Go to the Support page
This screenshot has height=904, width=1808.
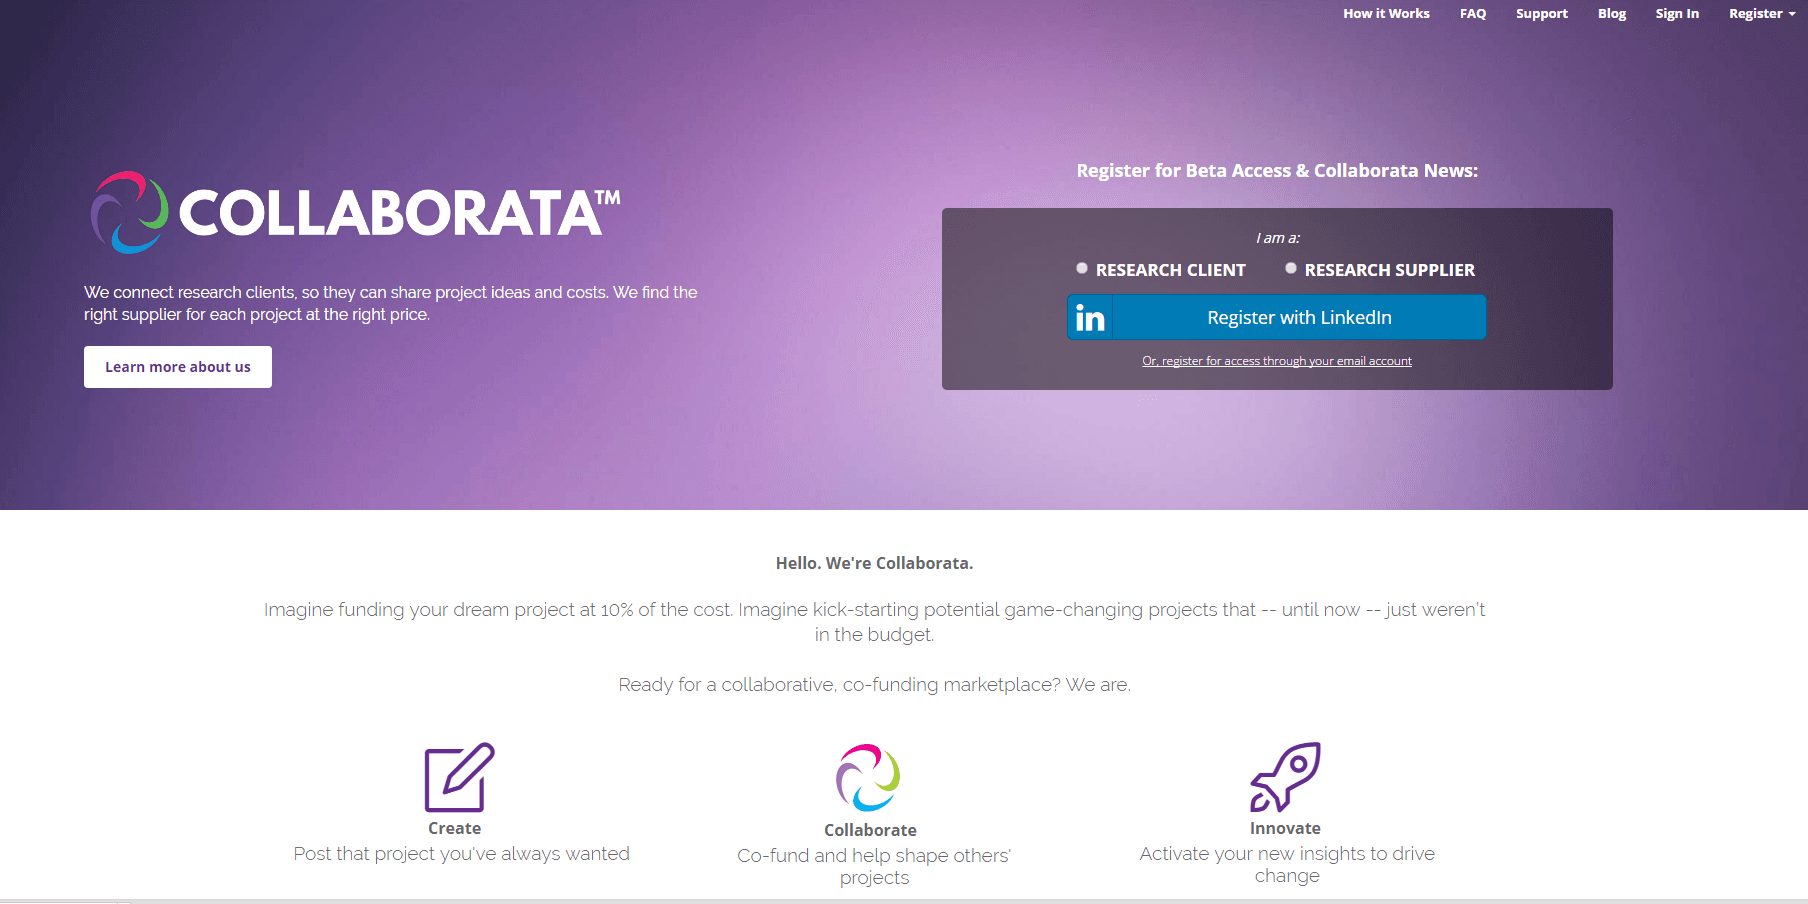point(1541,14)
